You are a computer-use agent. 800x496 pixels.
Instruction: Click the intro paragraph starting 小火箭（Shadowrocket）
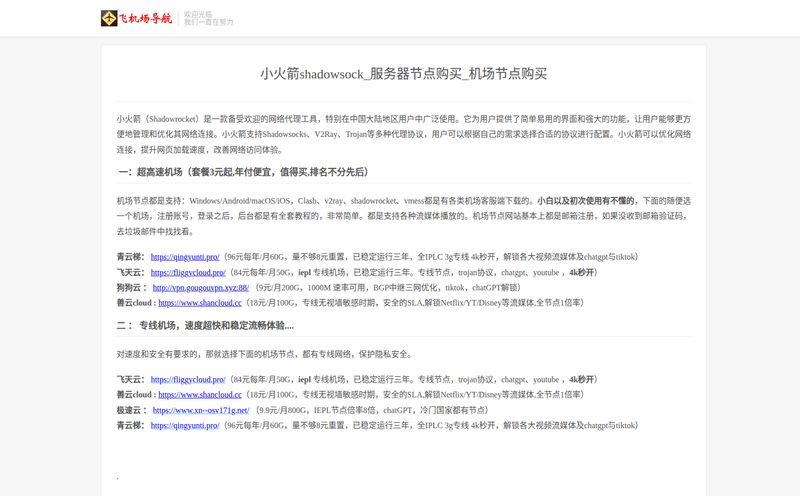[404, 134]
